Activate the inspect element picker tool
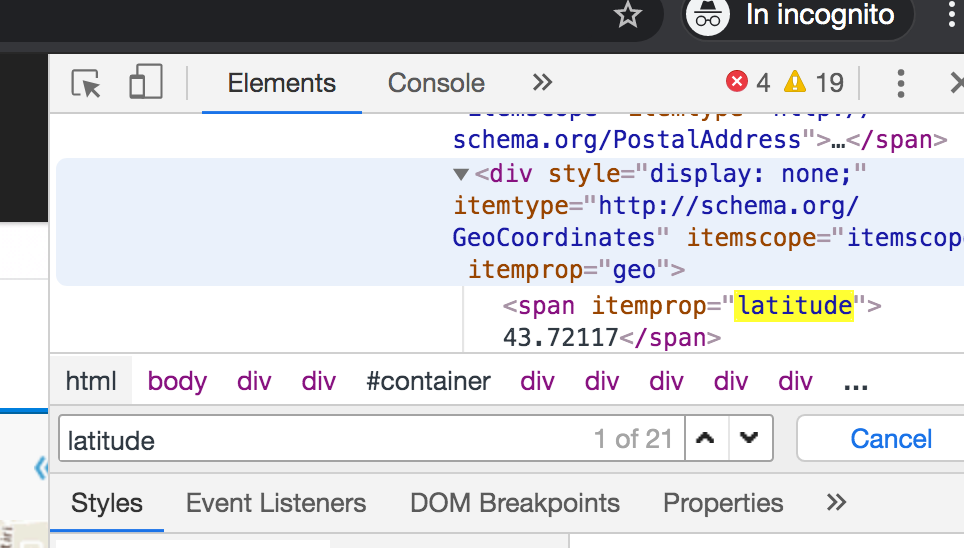Image resolution: width=964 pixels, height=548 pixels. (87, 83)
